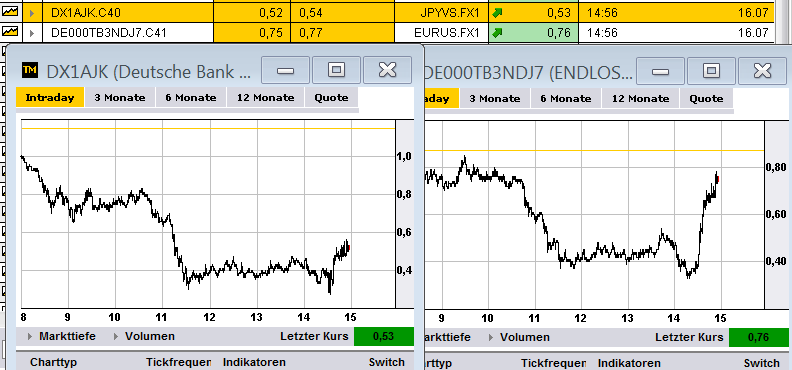The image size is (792, 370).
Task: Expand Markttiefe in DX1AJK window
Action: point(62,336)
